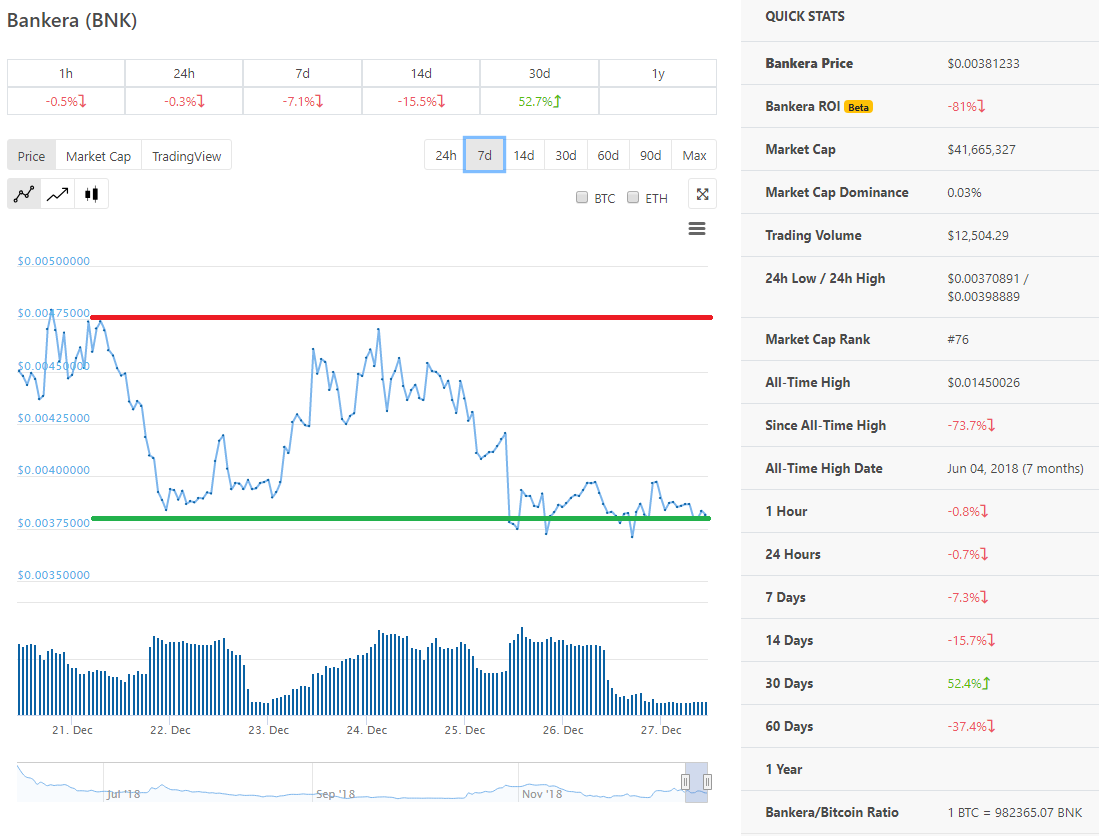Image resolution: width=1099 pixels, height=836 pixels.
Task: Click the 26. Dec axis label
Action: point(563,730)
